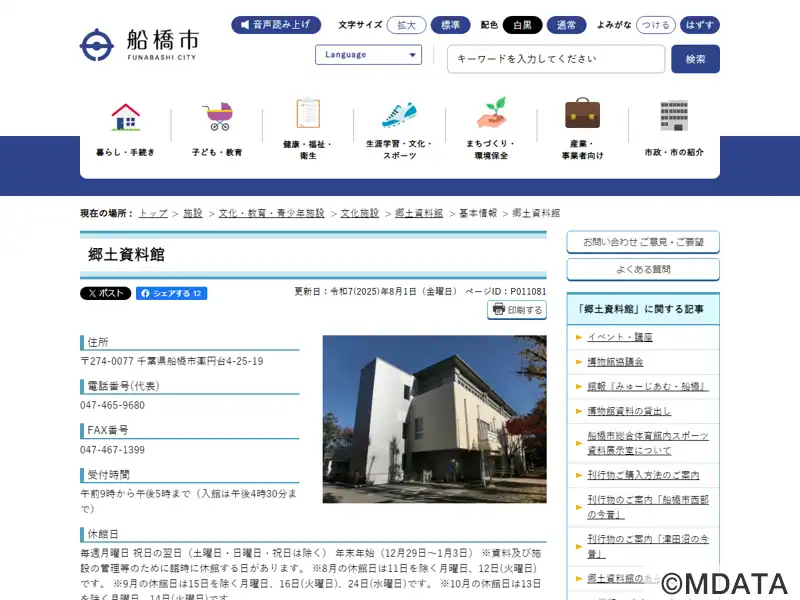Click the sneaker icon for 生涯学習・文化・スポーツ
The height and width of the screenshot is (600, 800).
coord(399,115)
